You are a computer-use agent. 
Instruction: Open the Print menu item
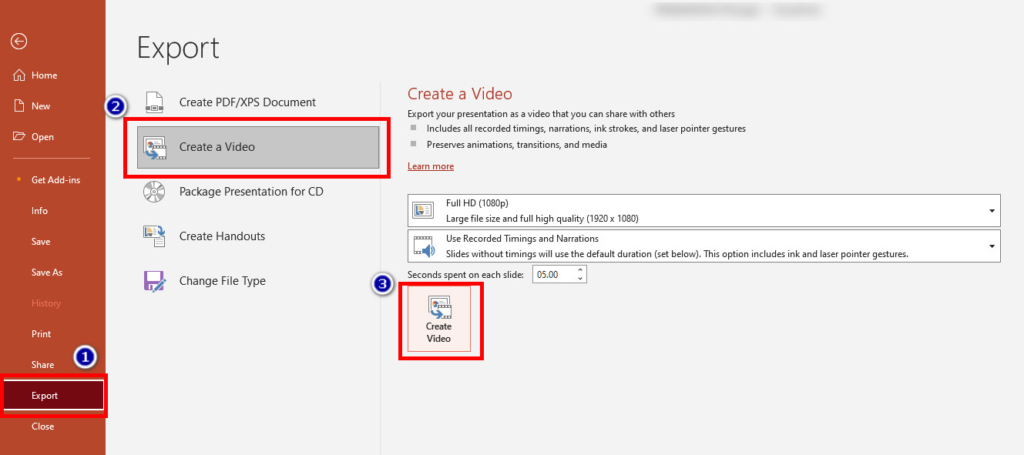(41, 334)
